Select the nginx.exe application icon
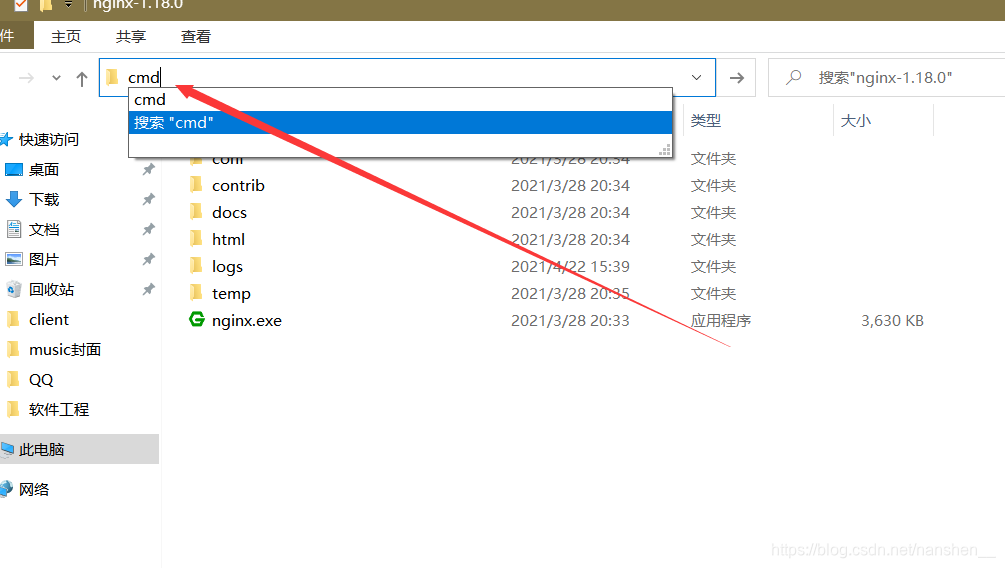1005x568 pixels. [x=197, y=319]
